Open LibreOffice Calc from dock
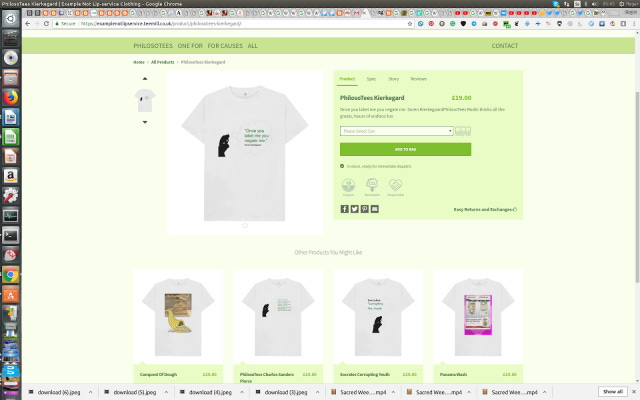This screenshot has height=400, width=640. [11, 137]
